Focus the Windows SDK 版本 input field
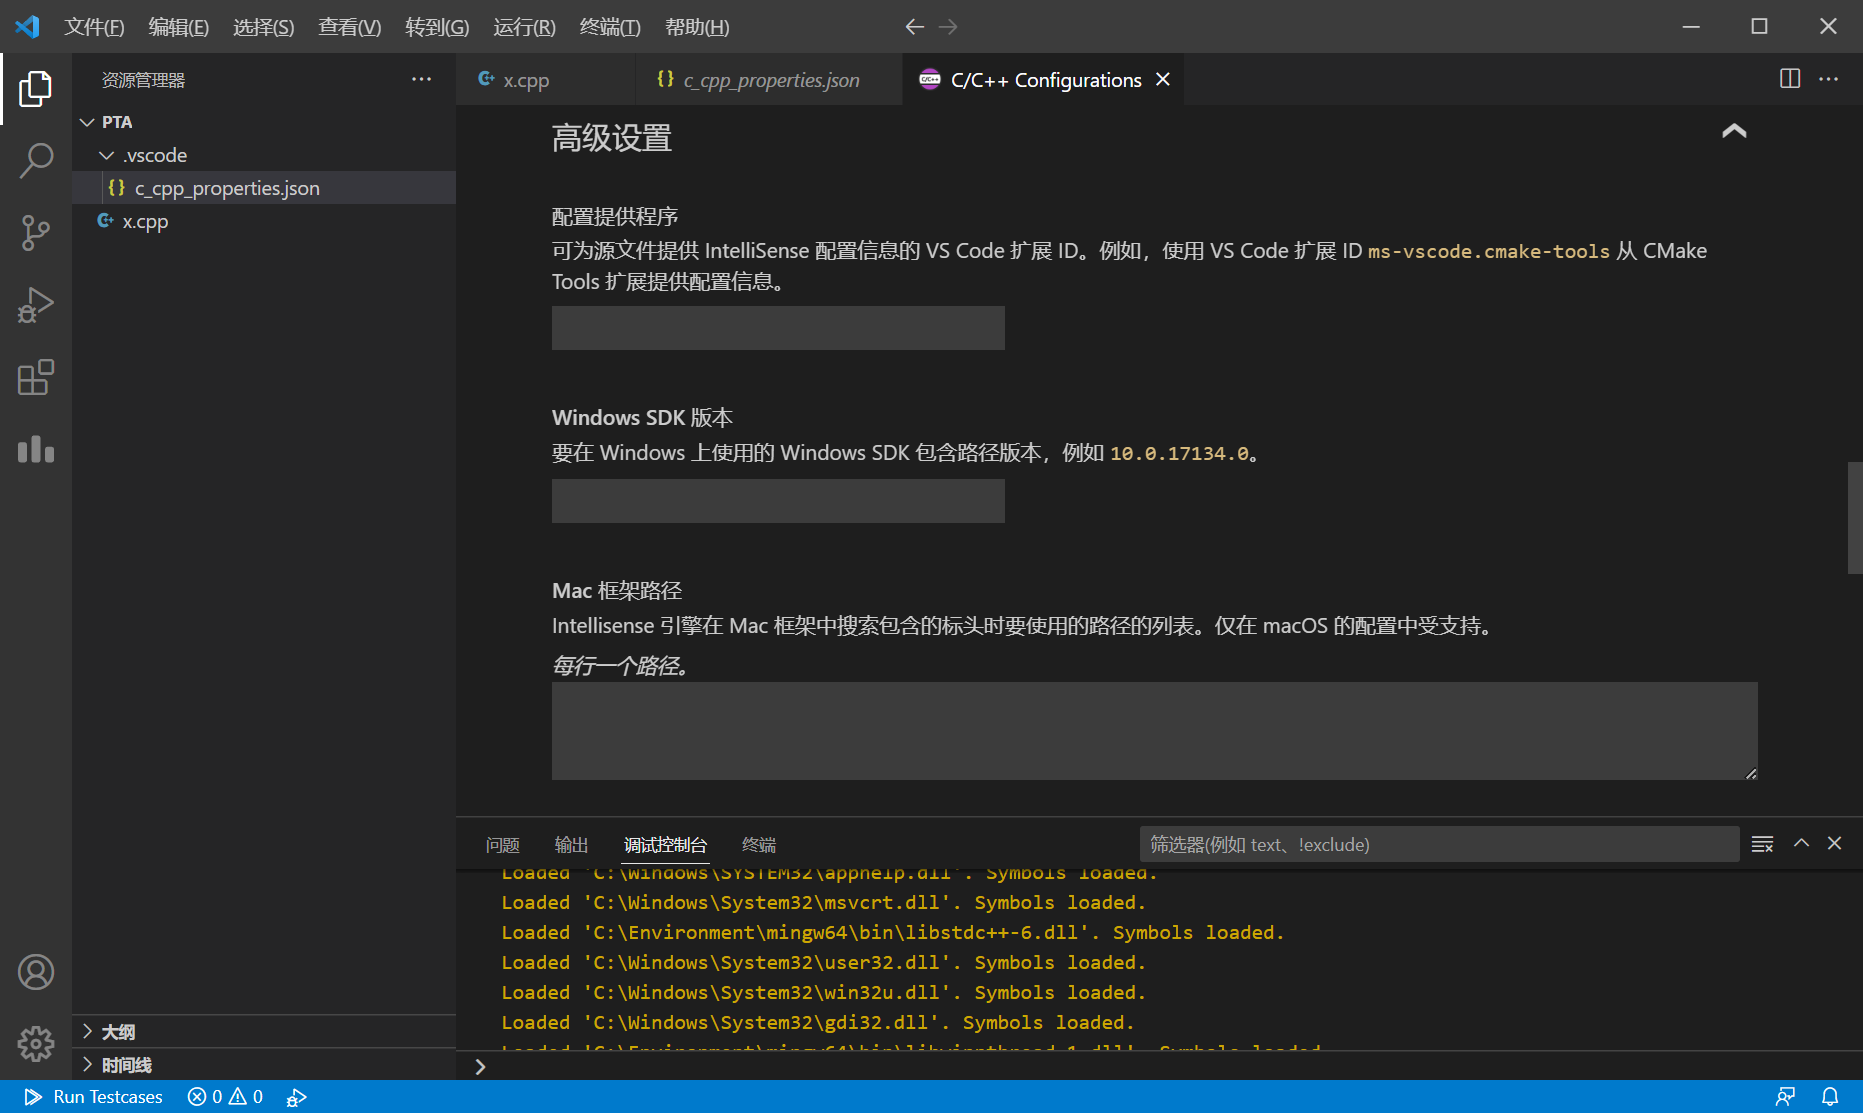Image resolution: width=1863 pixels, height=1113 pixels. tap(778, 501)
